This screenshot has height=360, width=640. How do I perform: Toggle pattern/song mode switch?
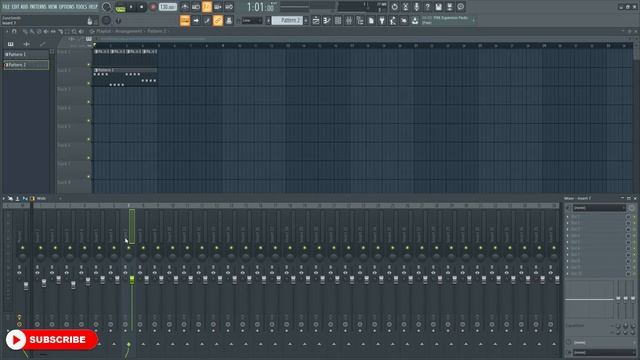[x=120, y=7]
